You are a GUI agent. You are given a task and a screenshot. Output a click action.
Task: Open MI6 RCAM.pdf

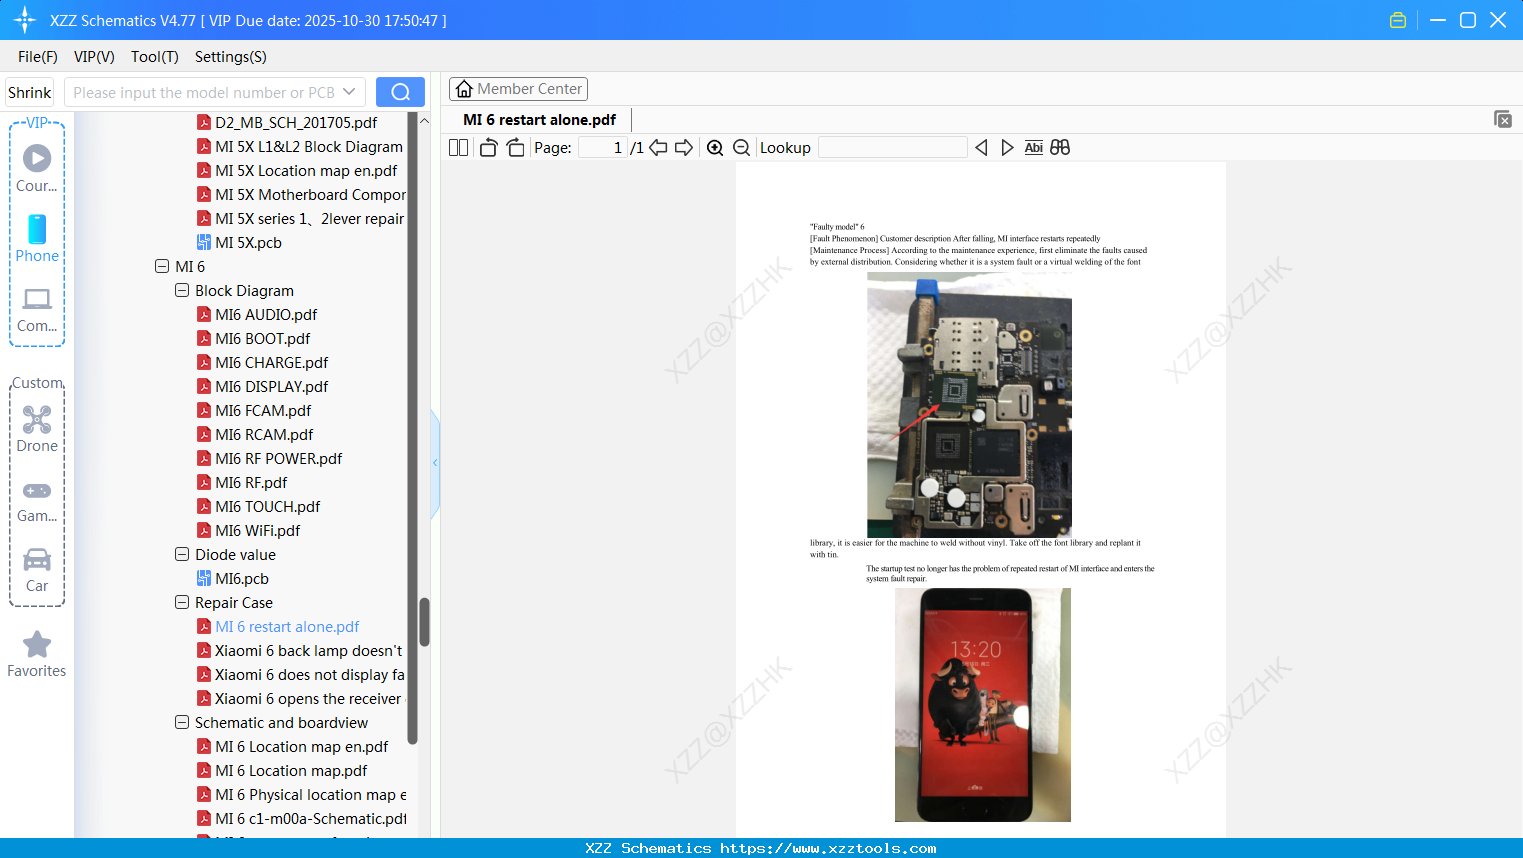(x=264, y=434)
